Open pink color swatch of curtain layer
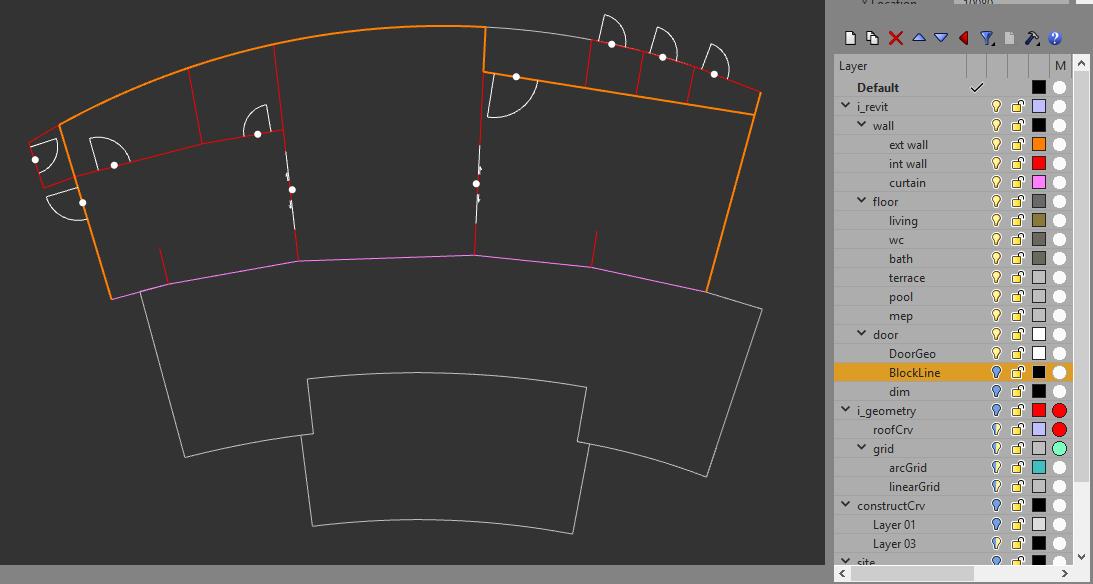This screenshot has height=584, width=1093. (x=1039, y=183)
